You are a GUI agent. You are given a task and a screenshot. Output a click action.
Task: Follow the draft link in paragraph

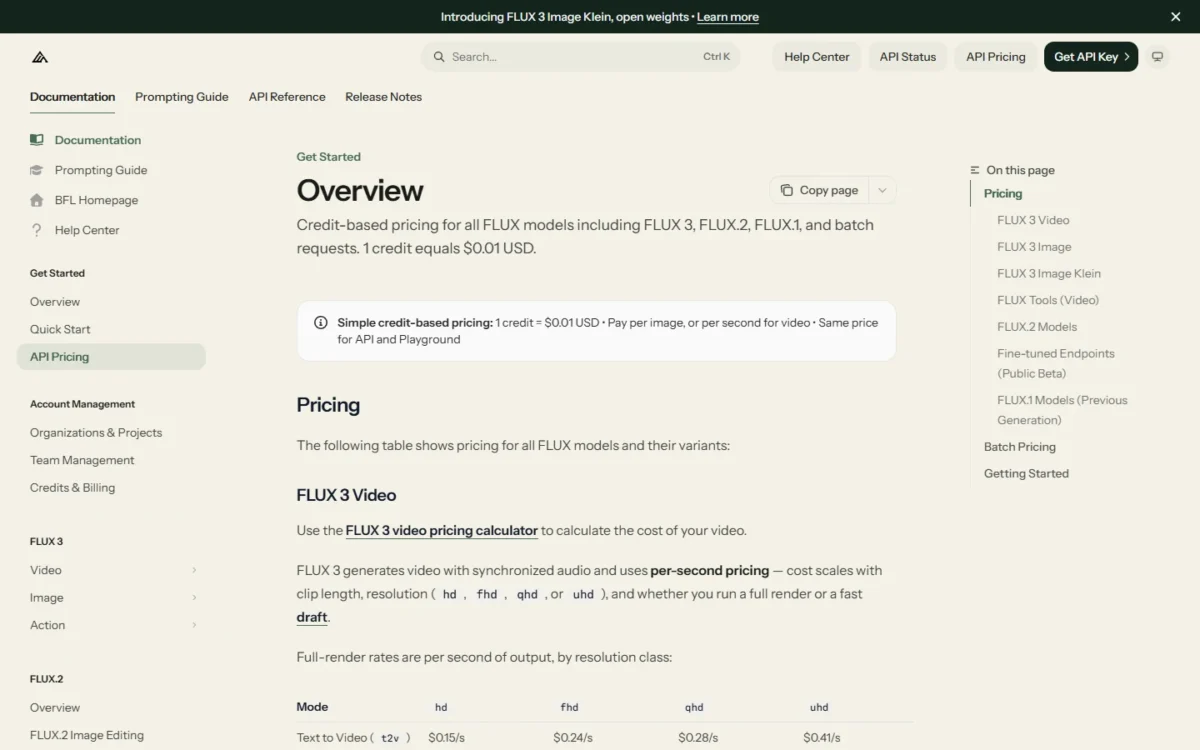(312, 617)
